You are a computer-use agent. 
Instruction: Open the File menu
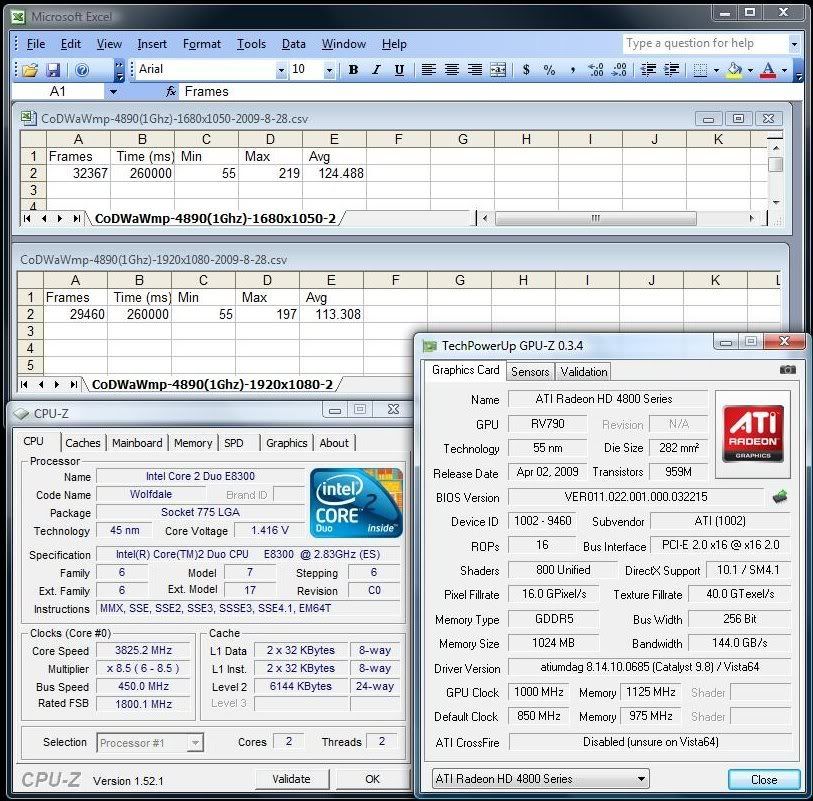click(x=36, y=44)
